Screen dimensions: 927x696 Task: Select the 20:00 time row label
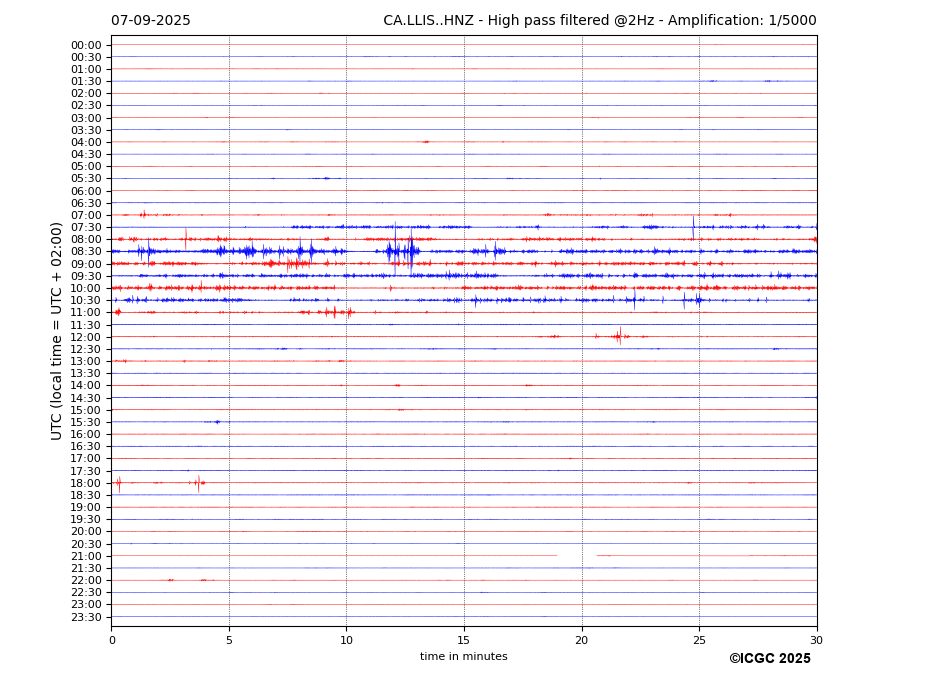tap(86, 532)
